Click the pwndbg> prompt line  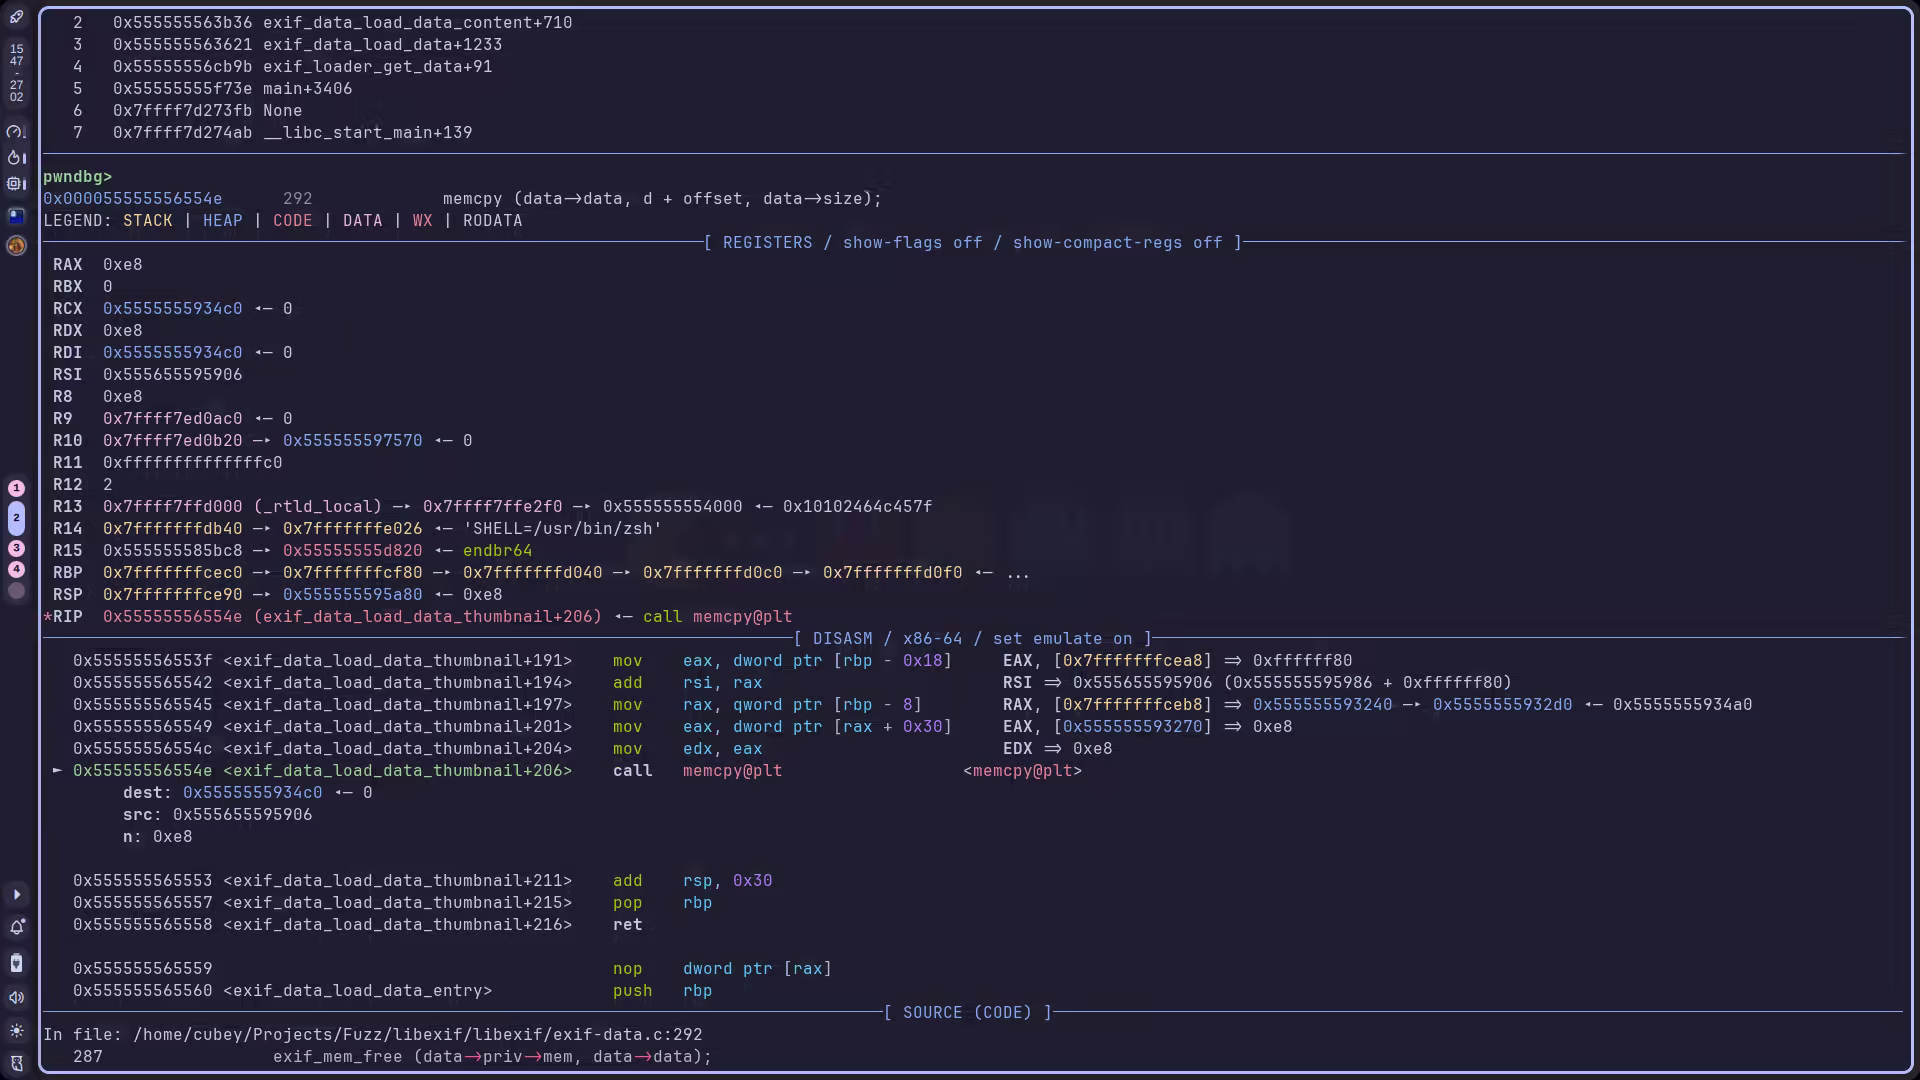[x=78, y=177]
